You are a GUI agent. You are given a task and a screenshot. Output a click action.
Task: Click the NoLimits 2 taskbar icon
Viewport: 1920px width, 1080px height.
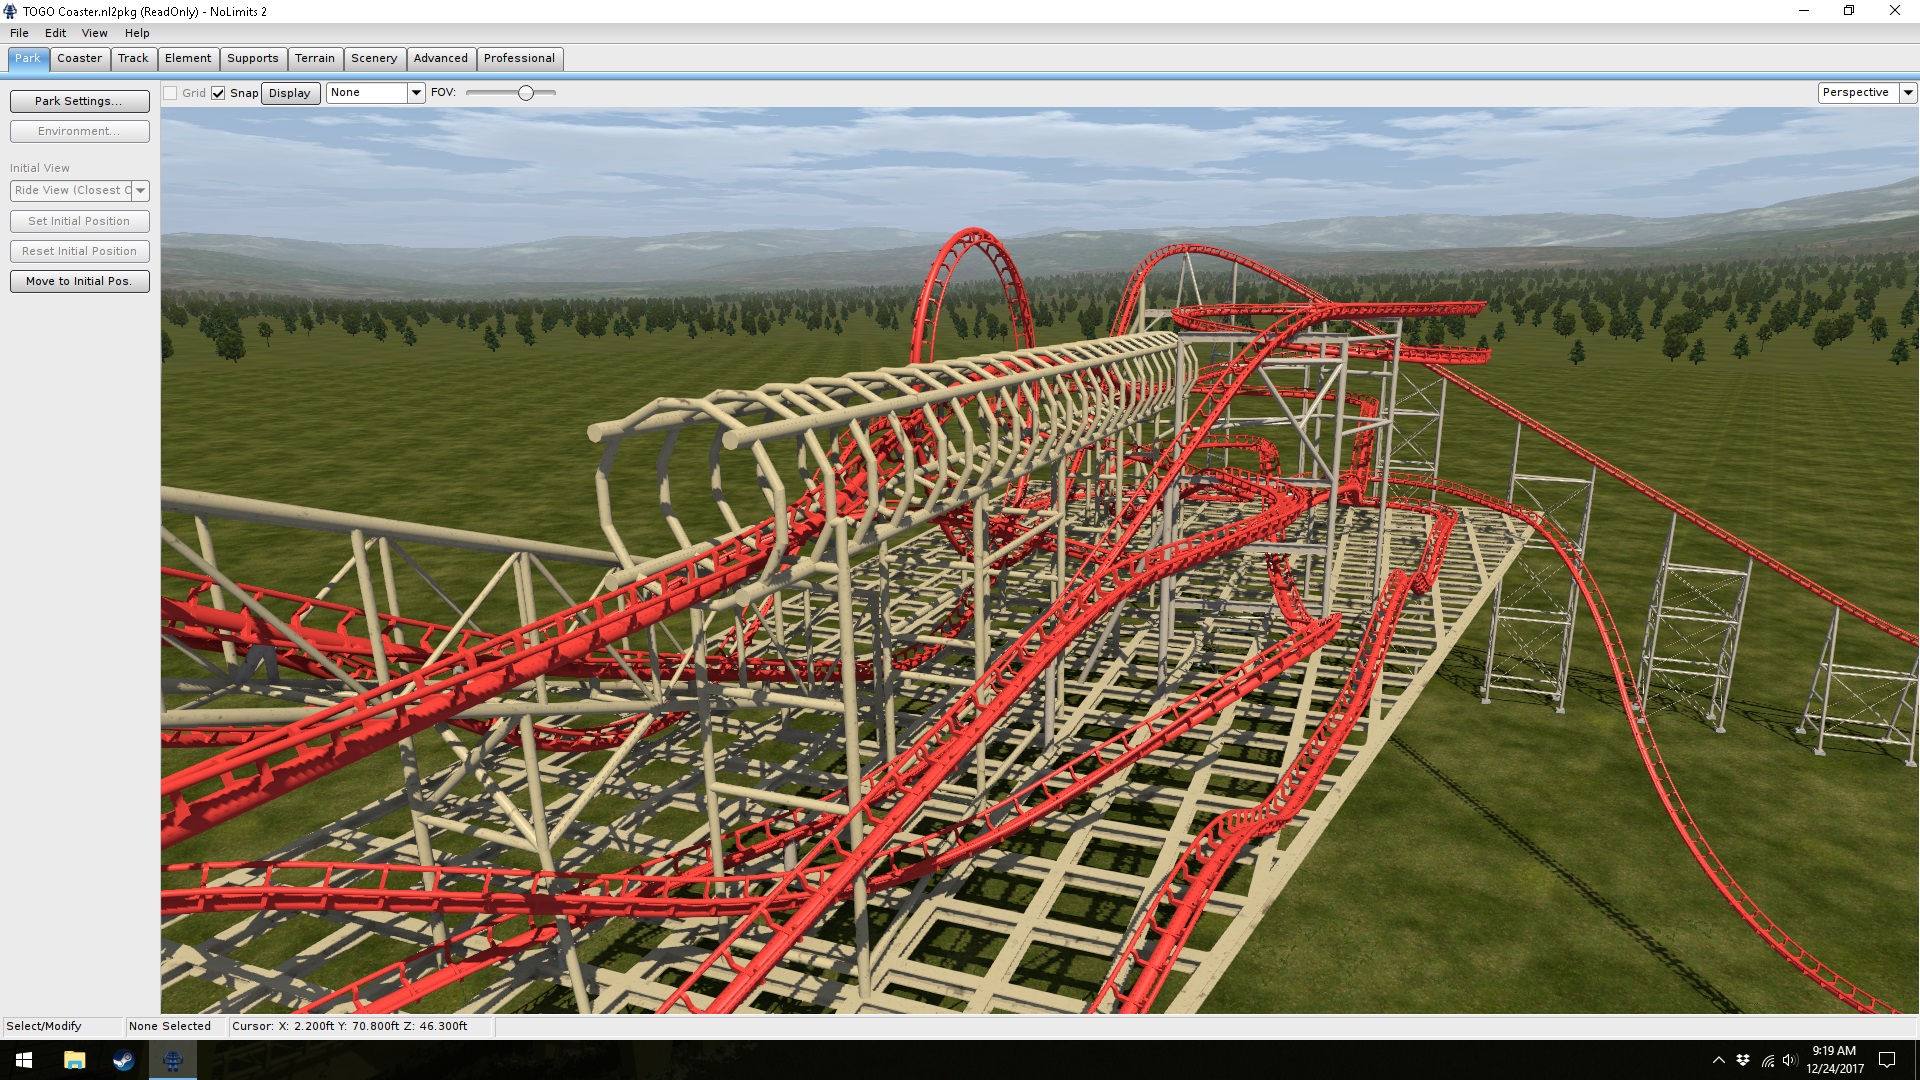172,1060
